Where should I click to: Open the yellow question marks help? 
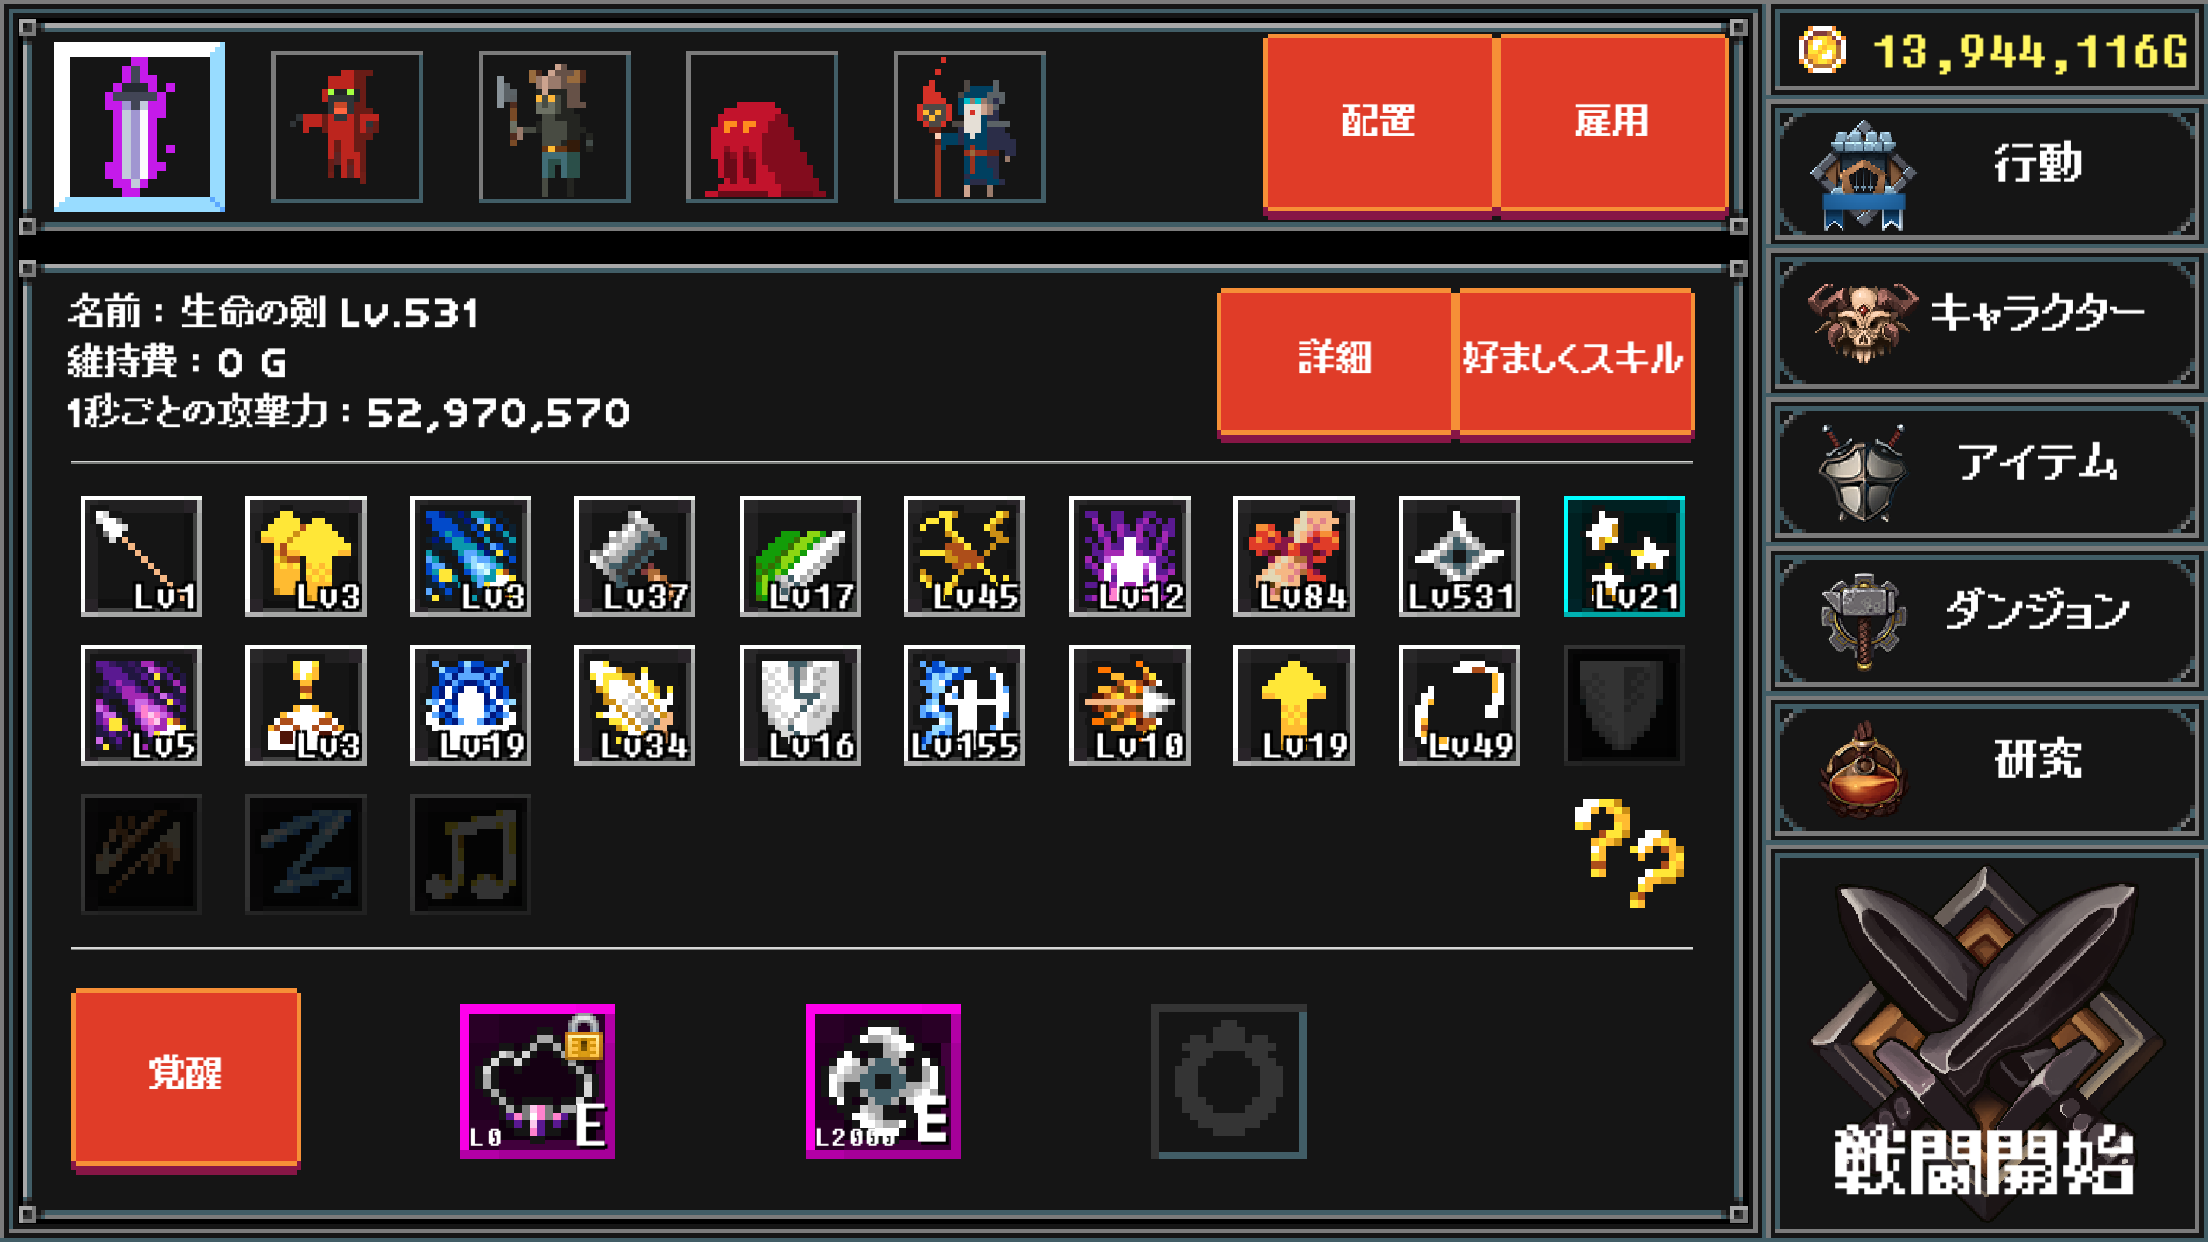1629,852
